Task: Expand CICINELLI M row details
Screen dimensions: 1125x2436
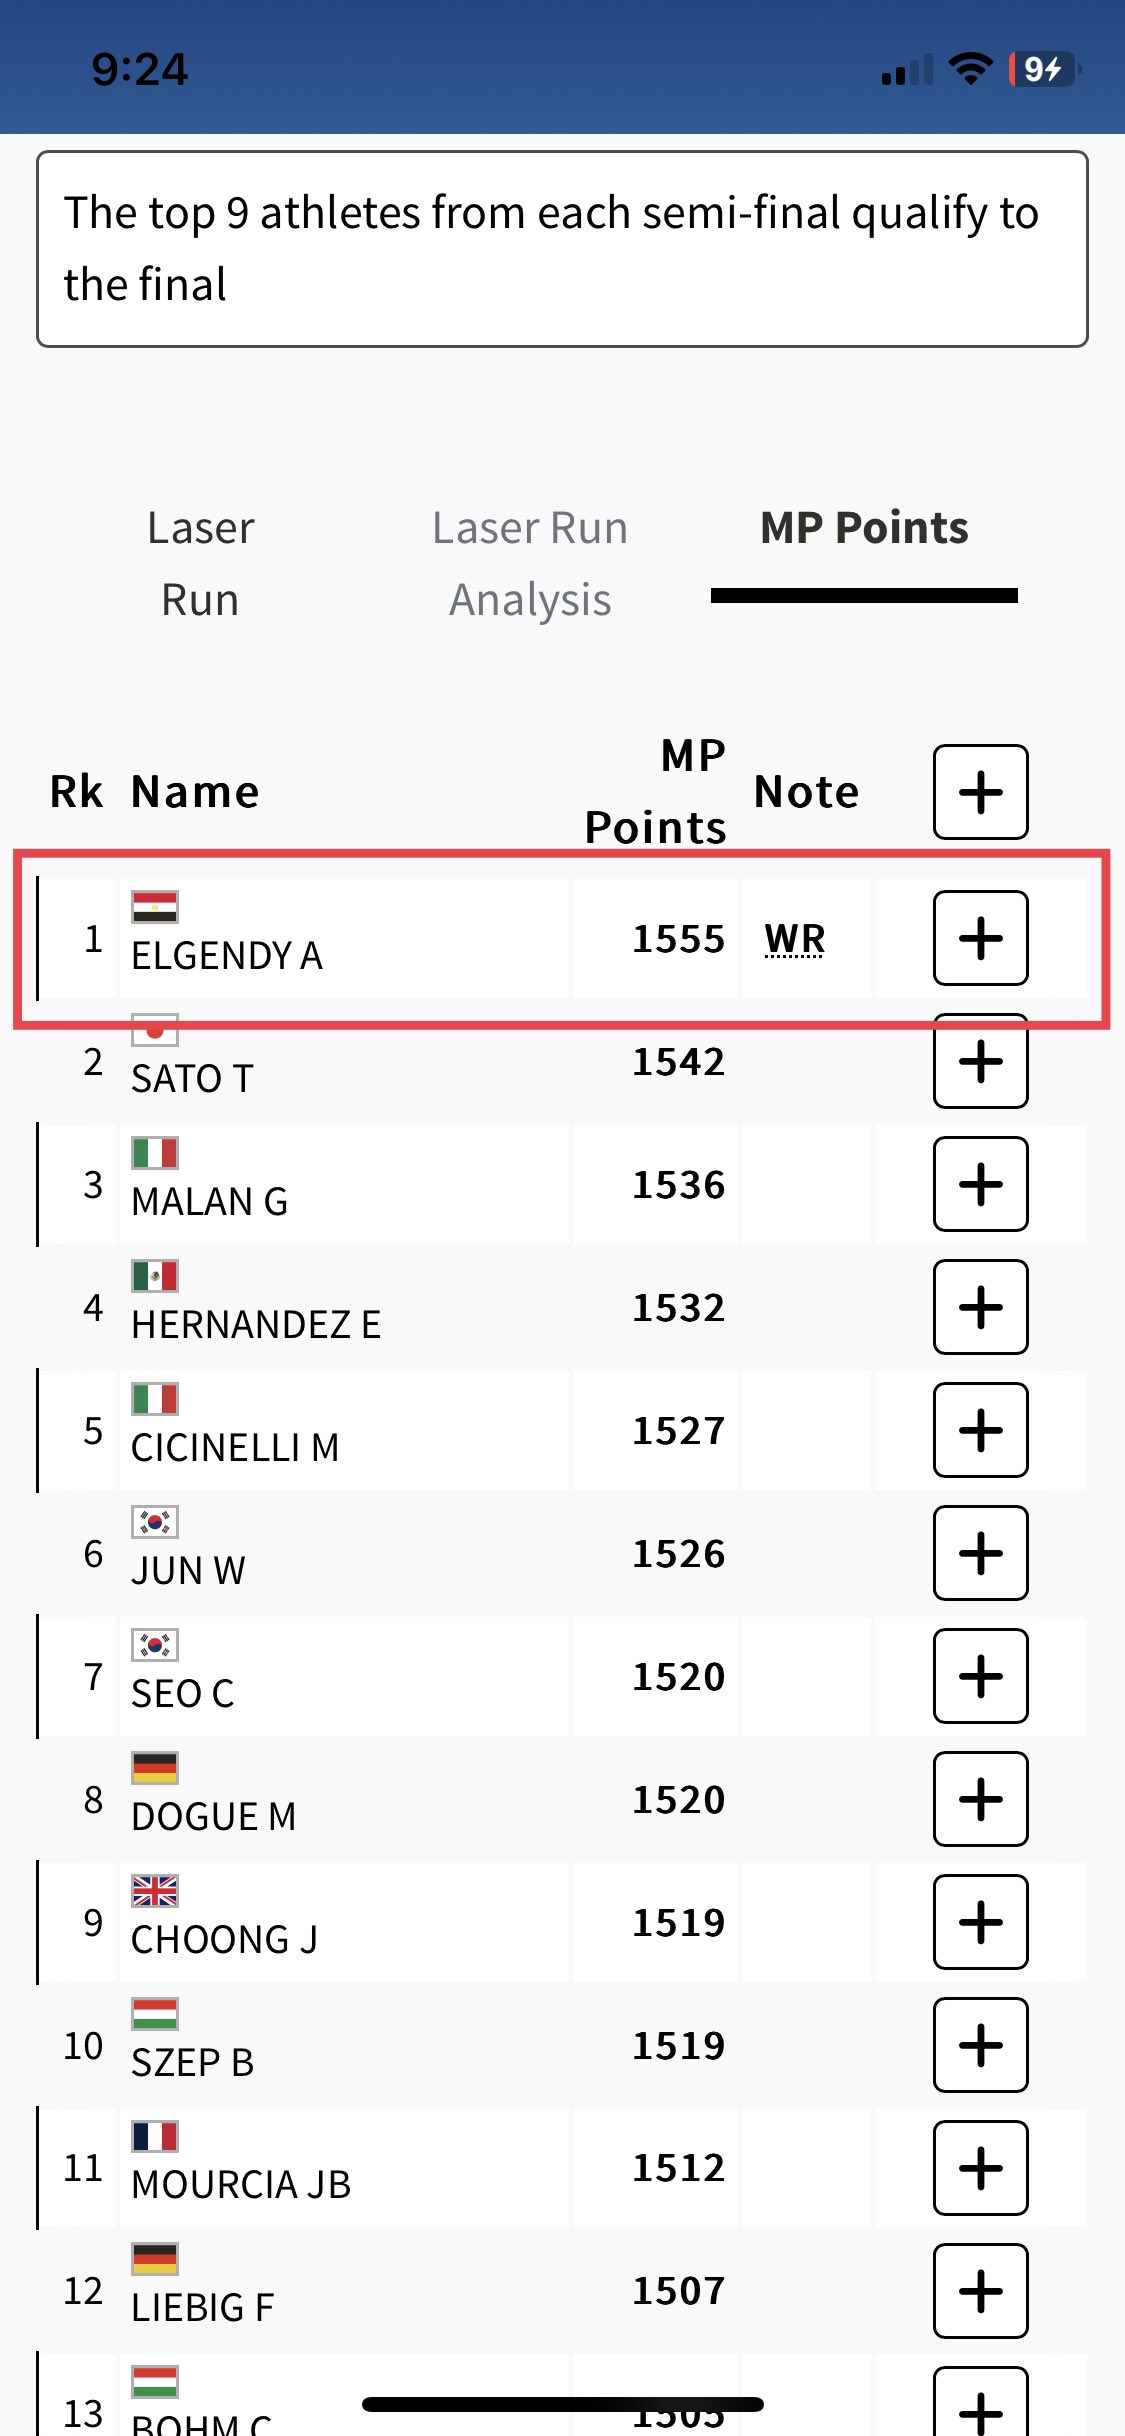Action: coord(980,1430)
